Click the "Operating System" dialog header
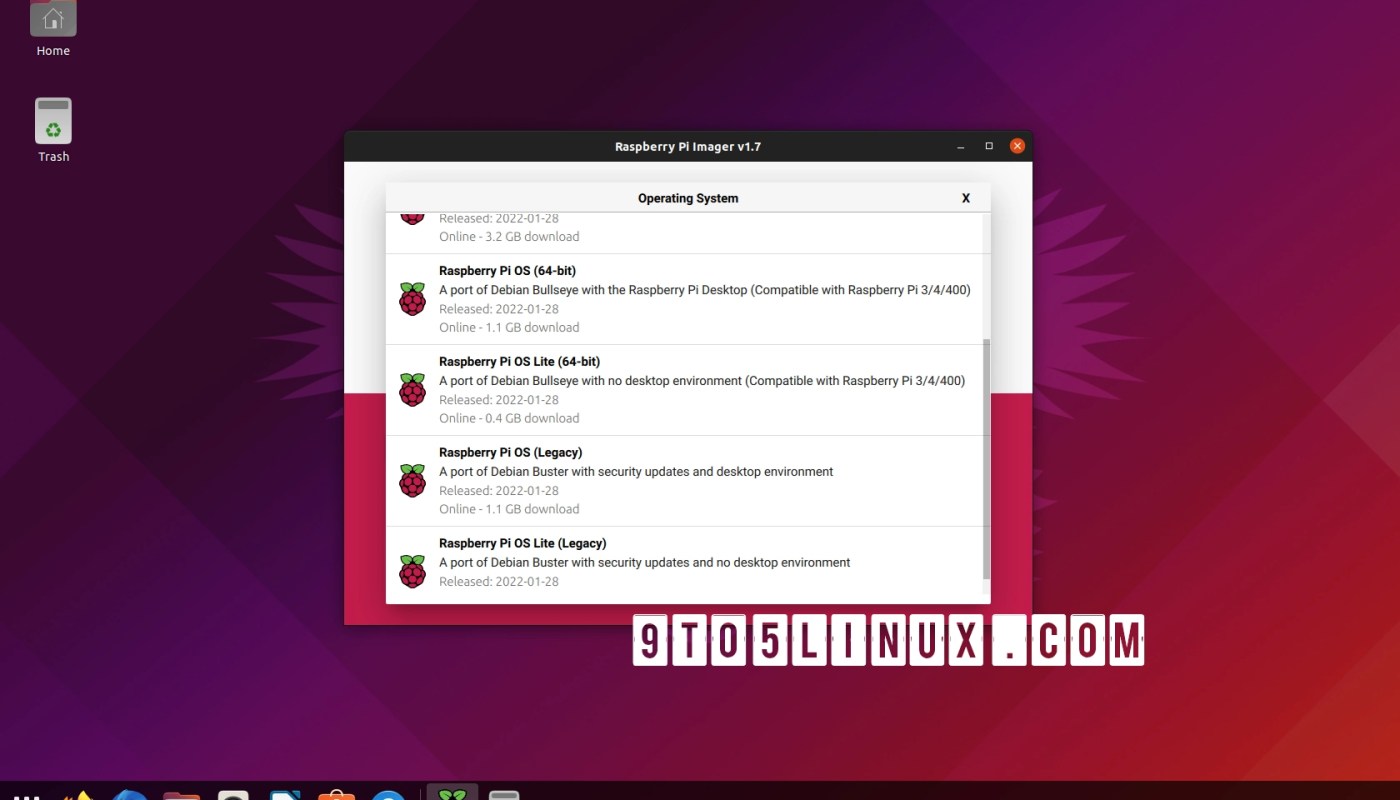The width and height of the screenshot is (1400, 800). click(688, 198)
